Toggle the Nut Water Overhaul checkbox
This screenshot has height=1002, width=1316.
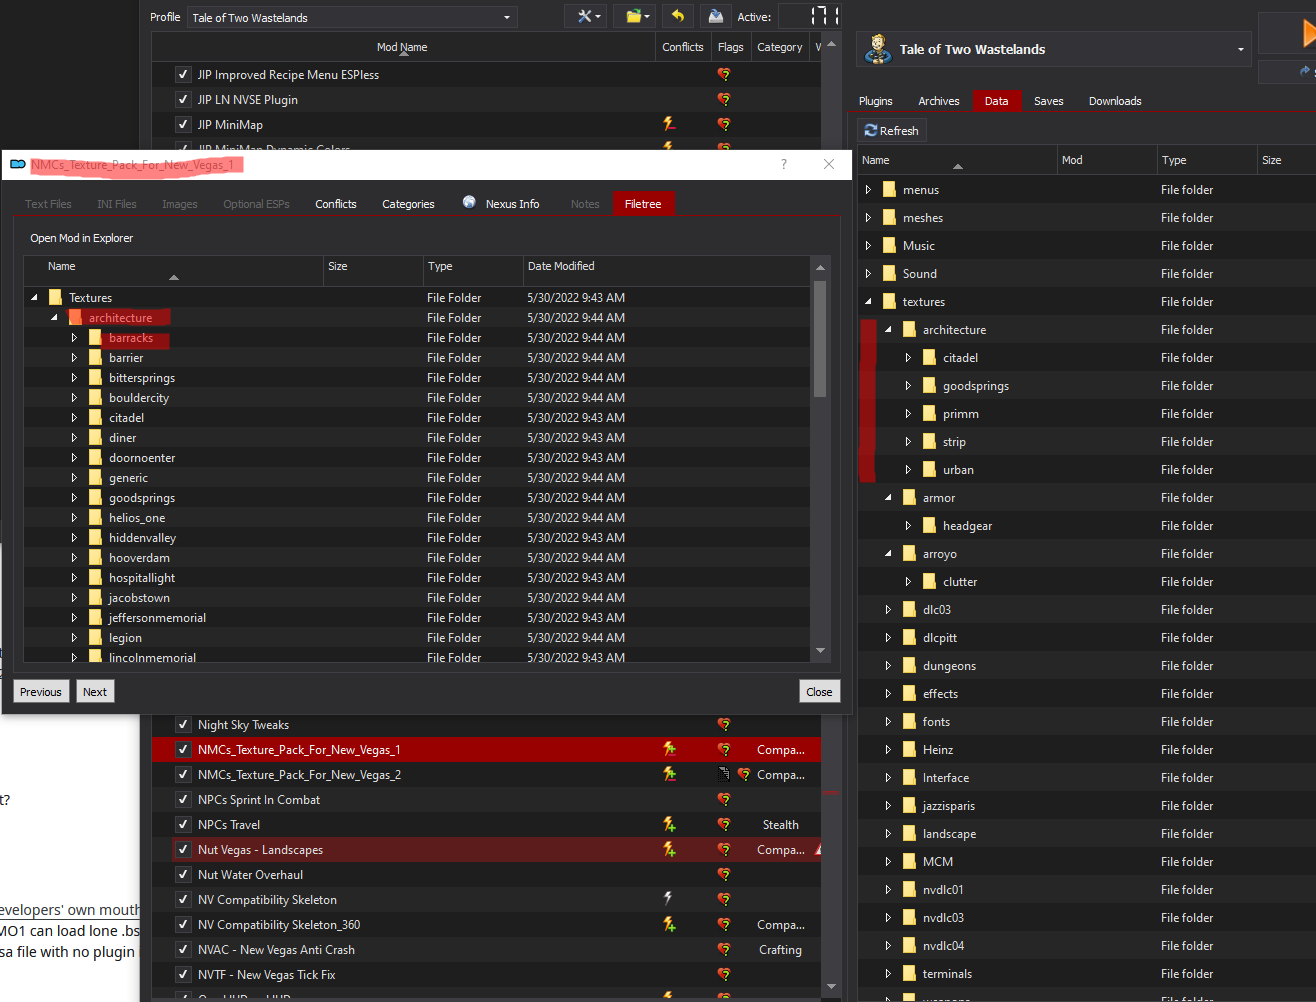(183, 874)
